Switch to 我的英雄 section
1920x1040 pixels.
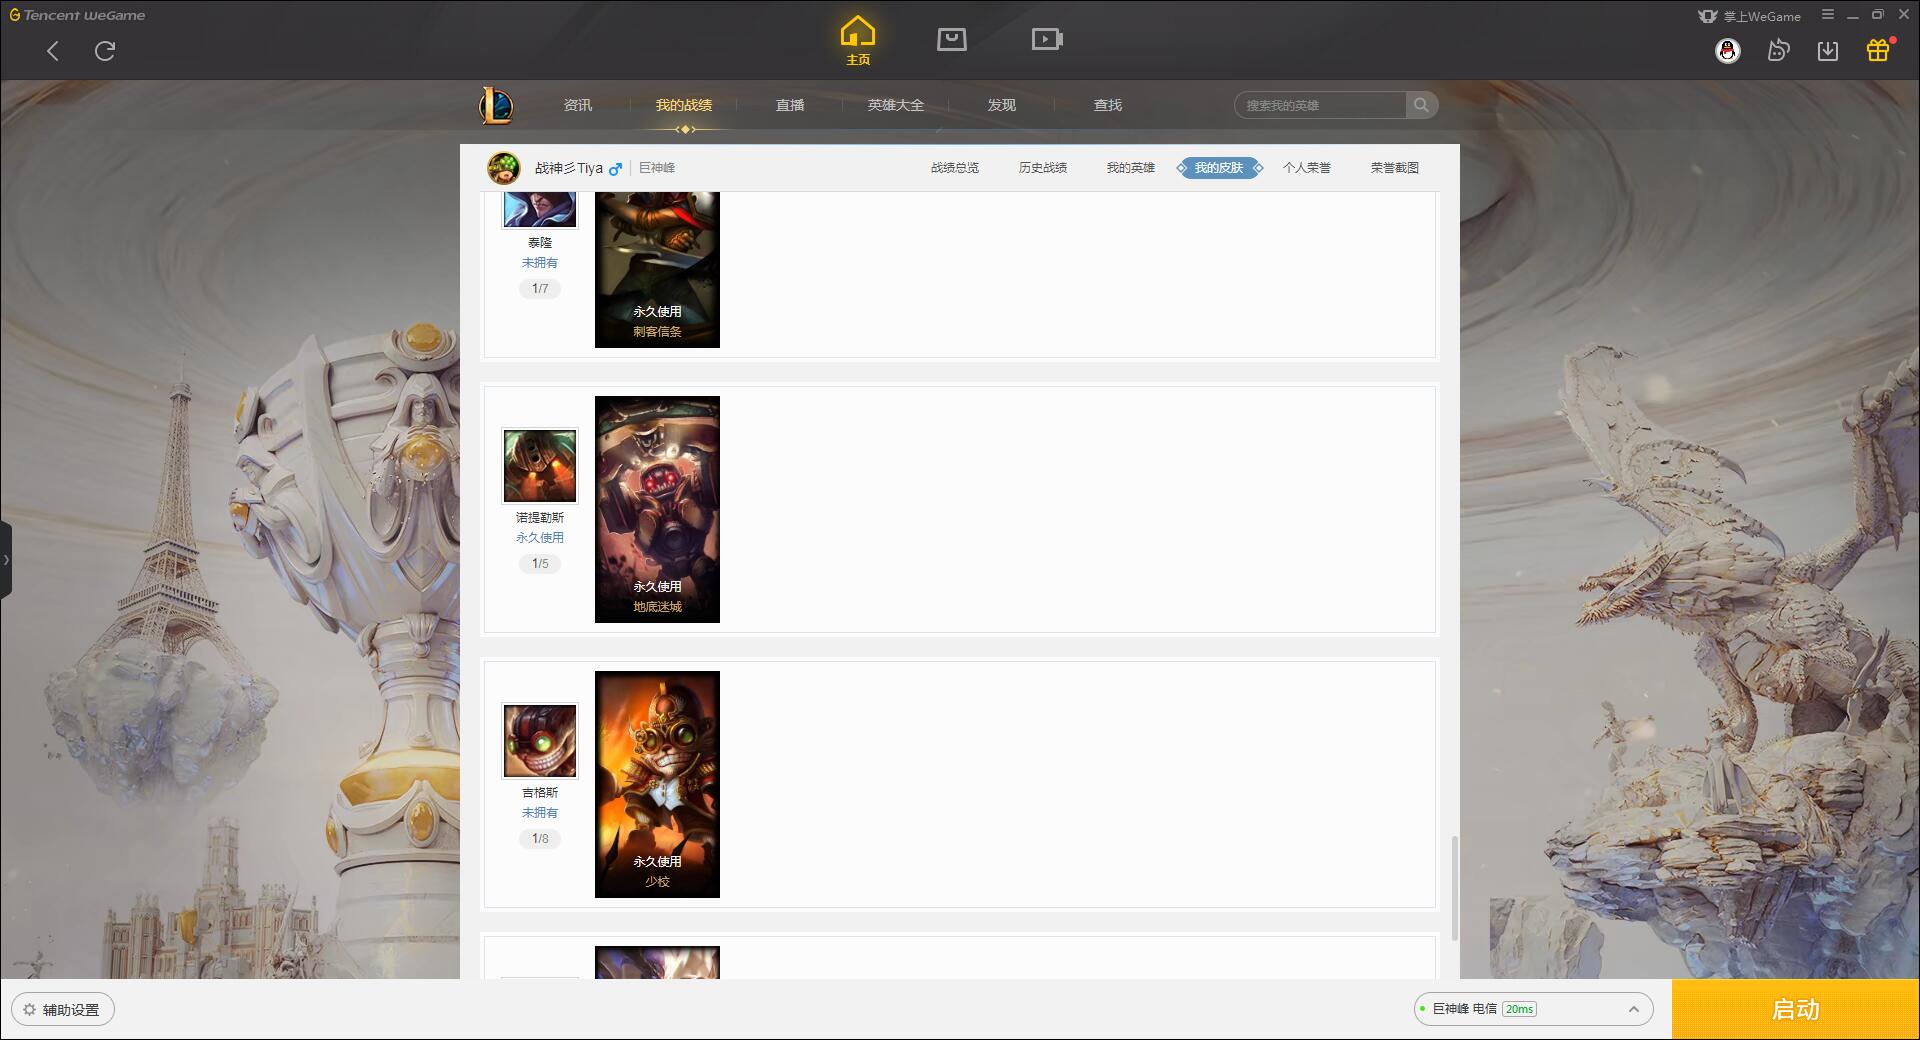[x=1131, y=168]
